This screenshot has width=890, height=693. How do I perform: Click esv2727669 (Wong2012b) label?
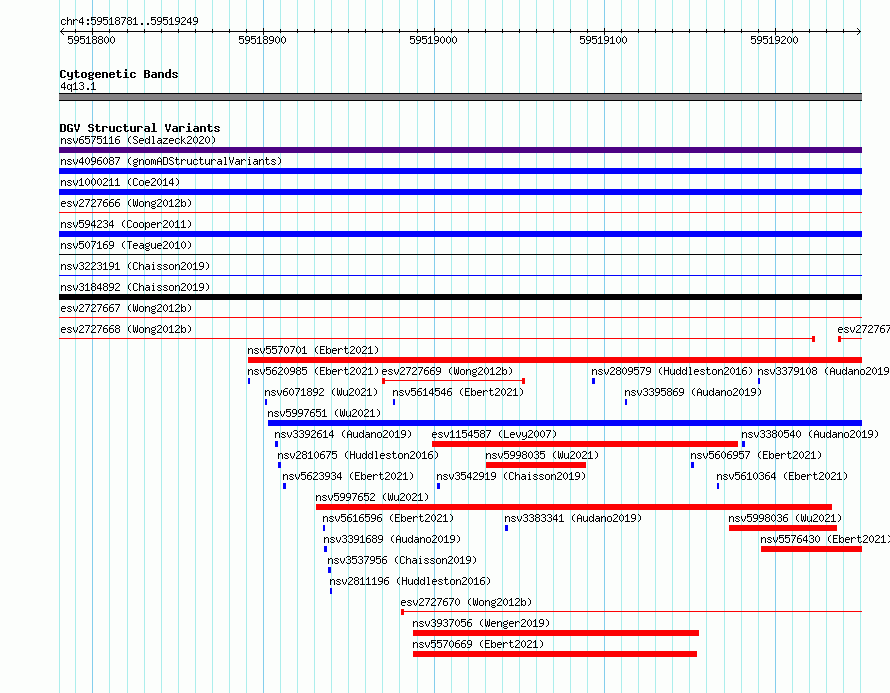coord(447,371)
